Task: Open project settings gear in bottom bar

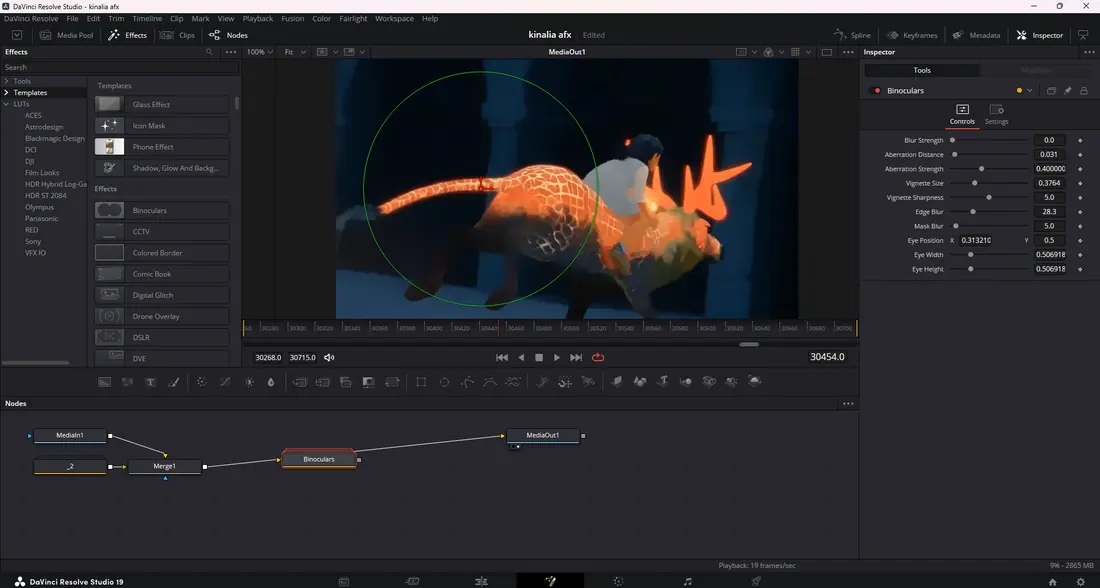Action: 1080,582
